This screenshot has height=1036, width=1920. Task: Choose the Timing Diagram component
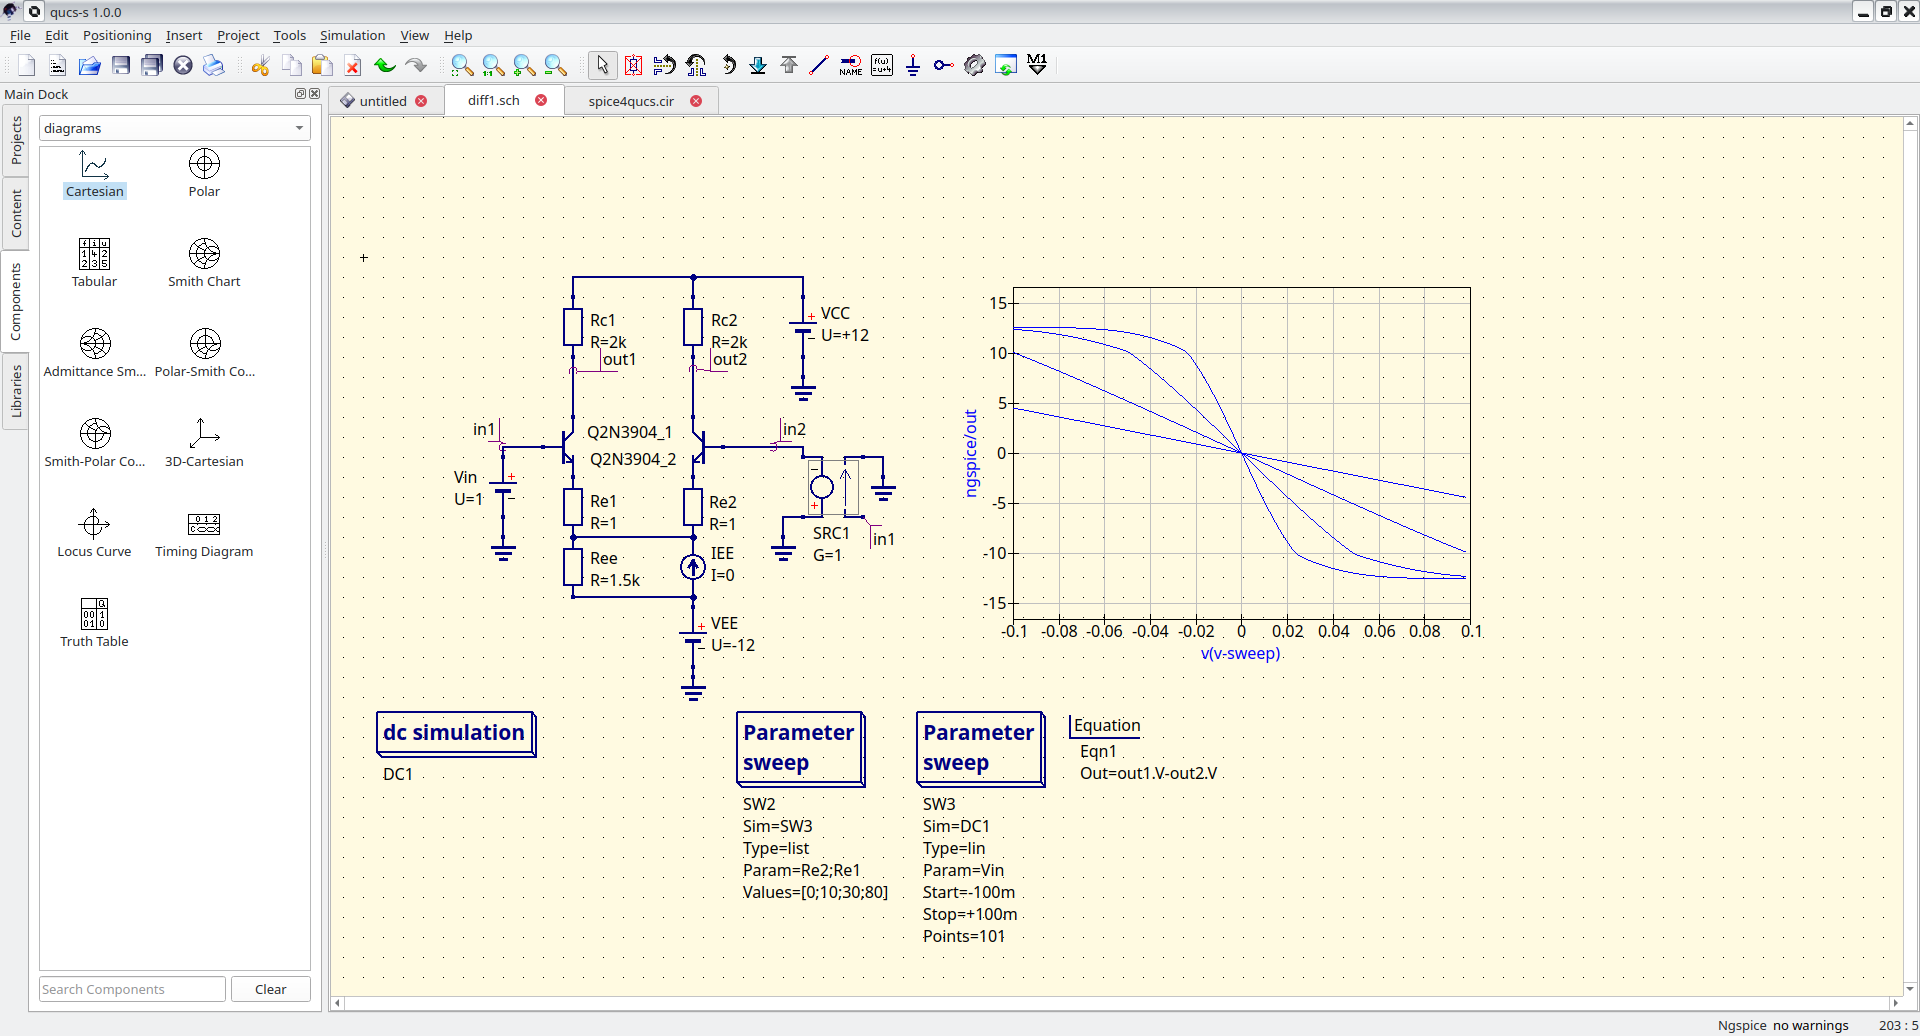[204, 532]
